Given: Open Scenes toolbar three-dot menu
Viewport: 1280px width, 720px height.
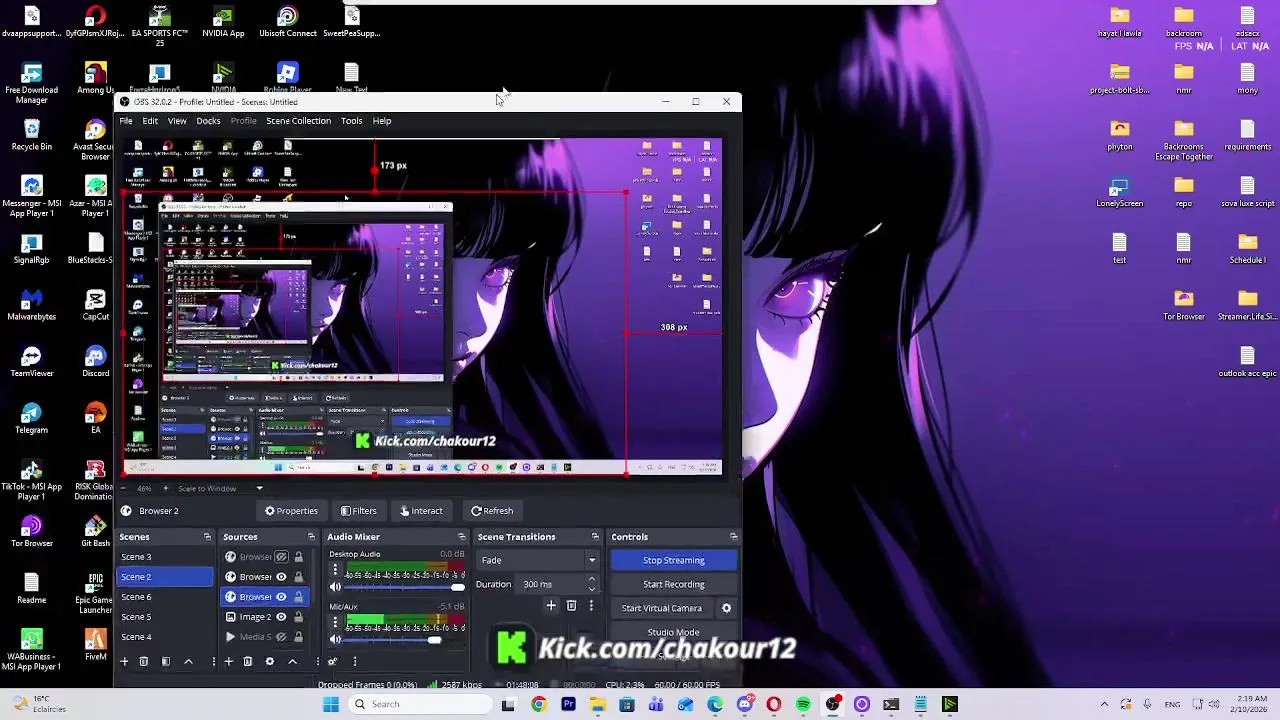Looking at the screenshot, I should pyautogui.click(x=213, y=661).
